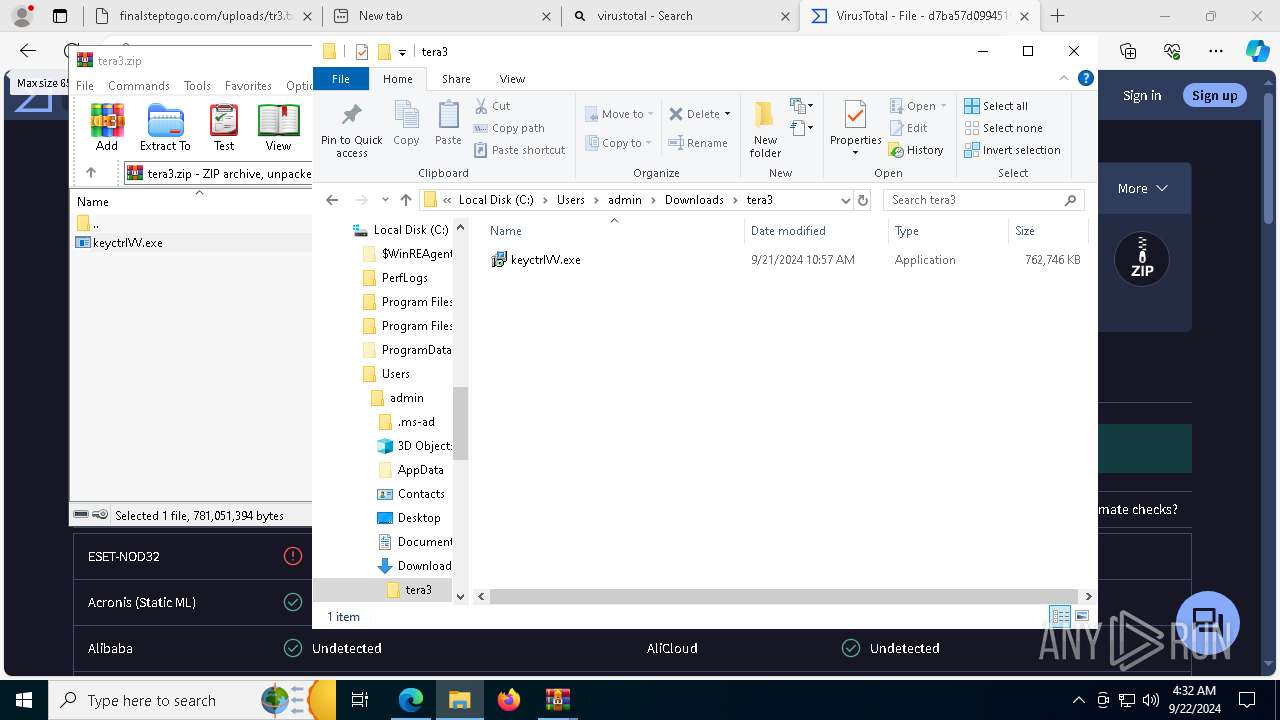Open Copy to dropdown
This screenshot has width=1280, height=720.
[619, 143]
